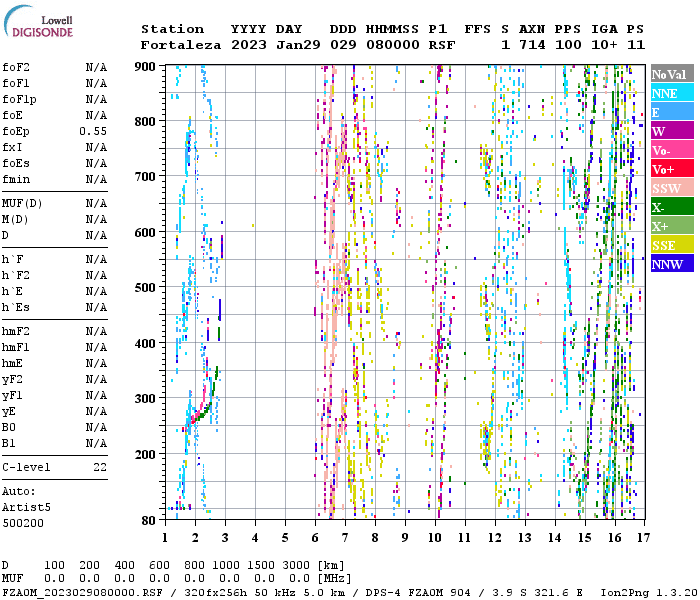The width and height of the screenshot is (700, 600).
Task: Click the MUF(D) parameter label
Action: pos(22,204)
